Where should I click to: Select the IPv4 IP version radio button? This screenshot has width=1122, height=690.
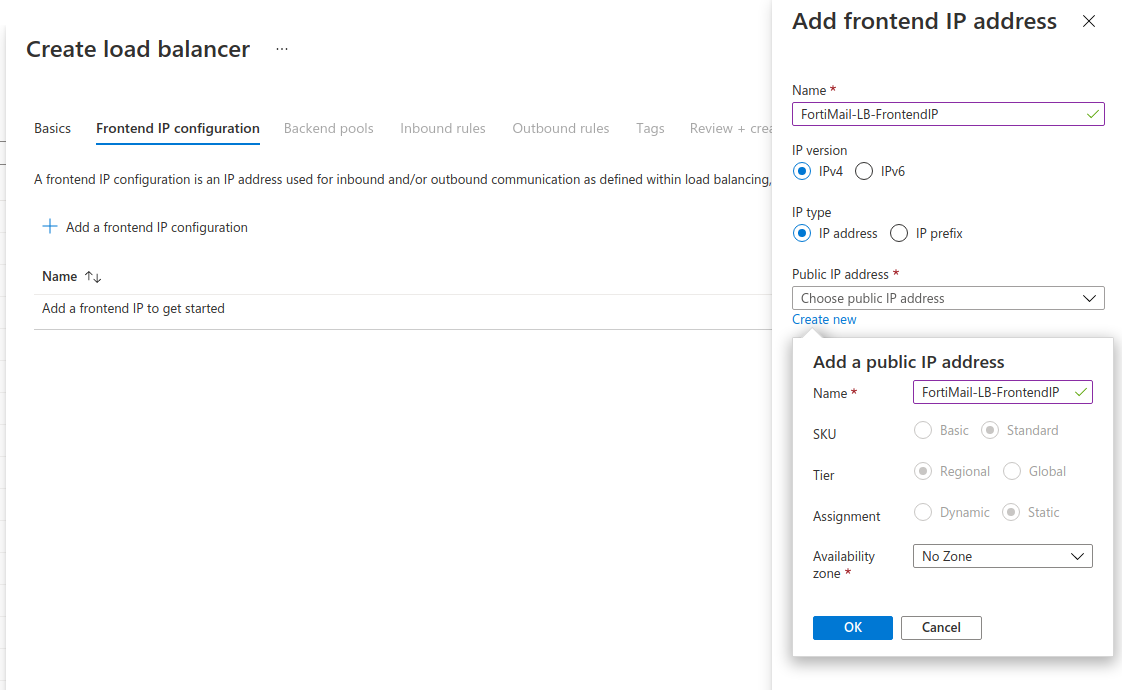(802, 170)
